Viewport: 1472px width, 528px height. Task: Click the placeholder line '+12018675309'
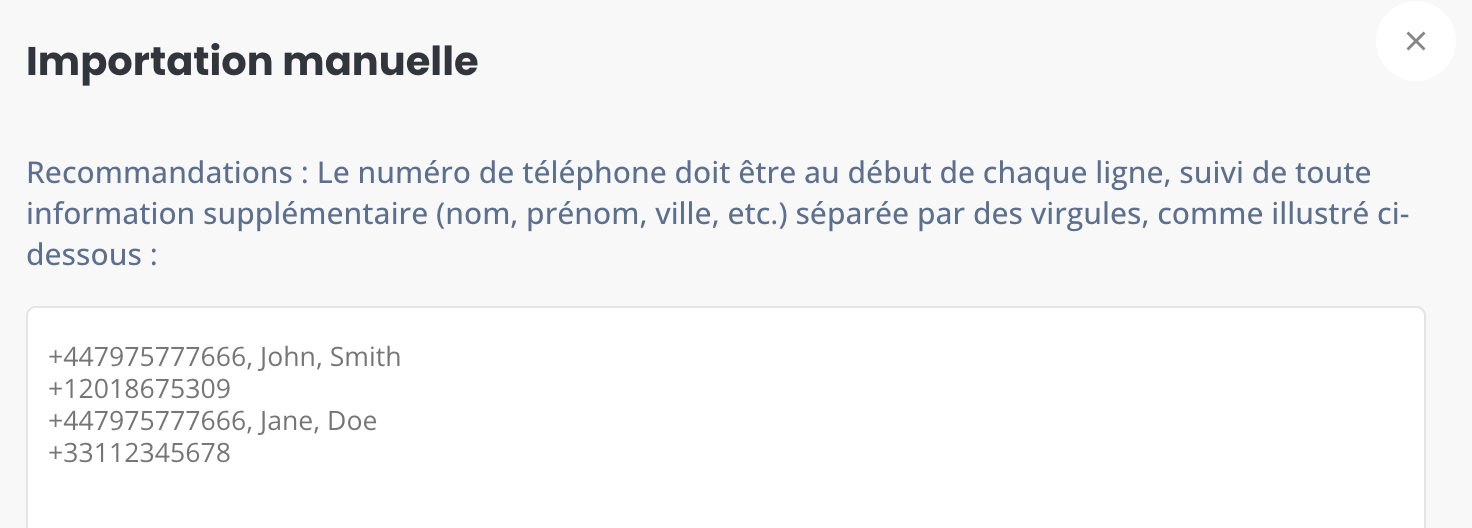139,389
